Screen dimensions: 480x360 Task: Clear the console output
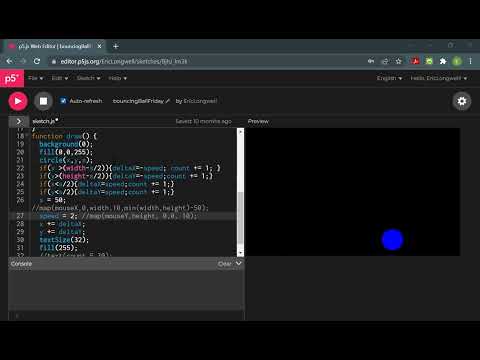point(224,264)
